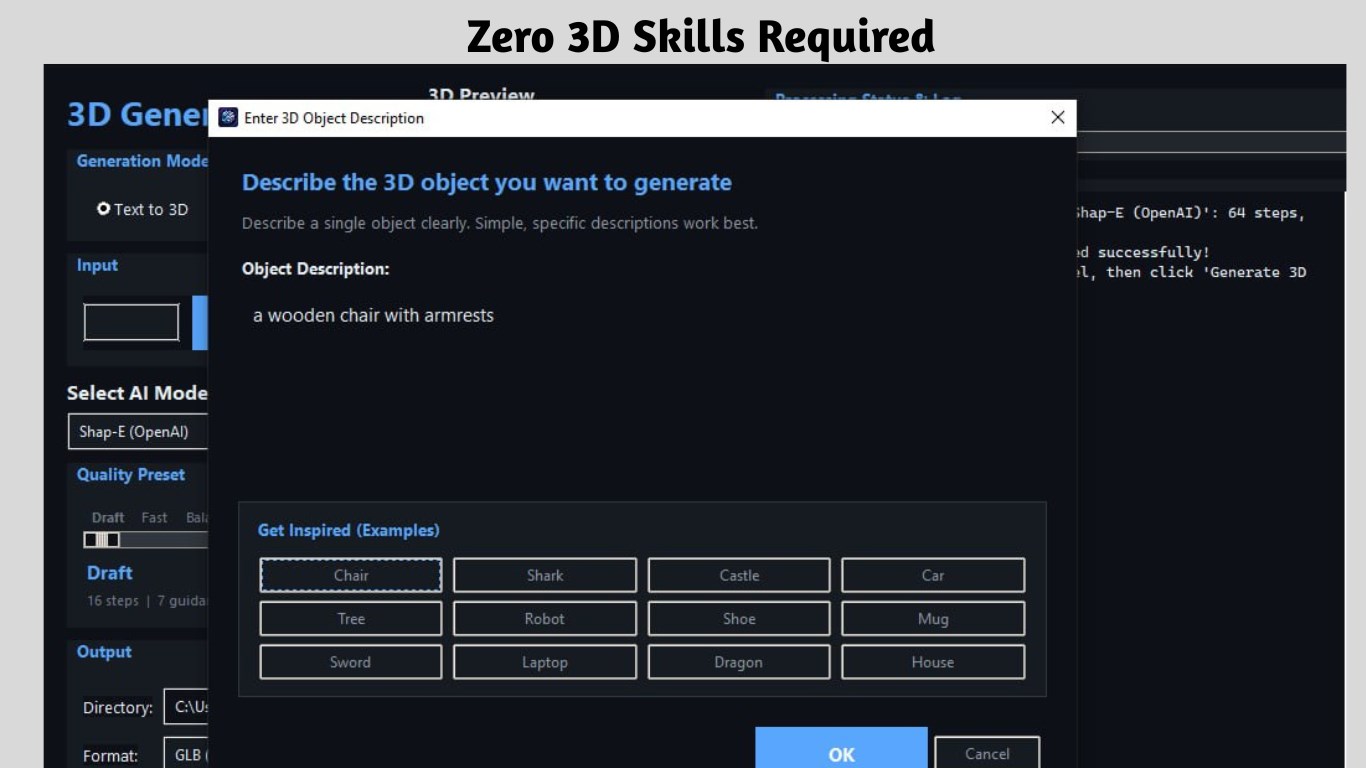
Task: Click the 'Draft' preset heading text
Action: point(110,573)
